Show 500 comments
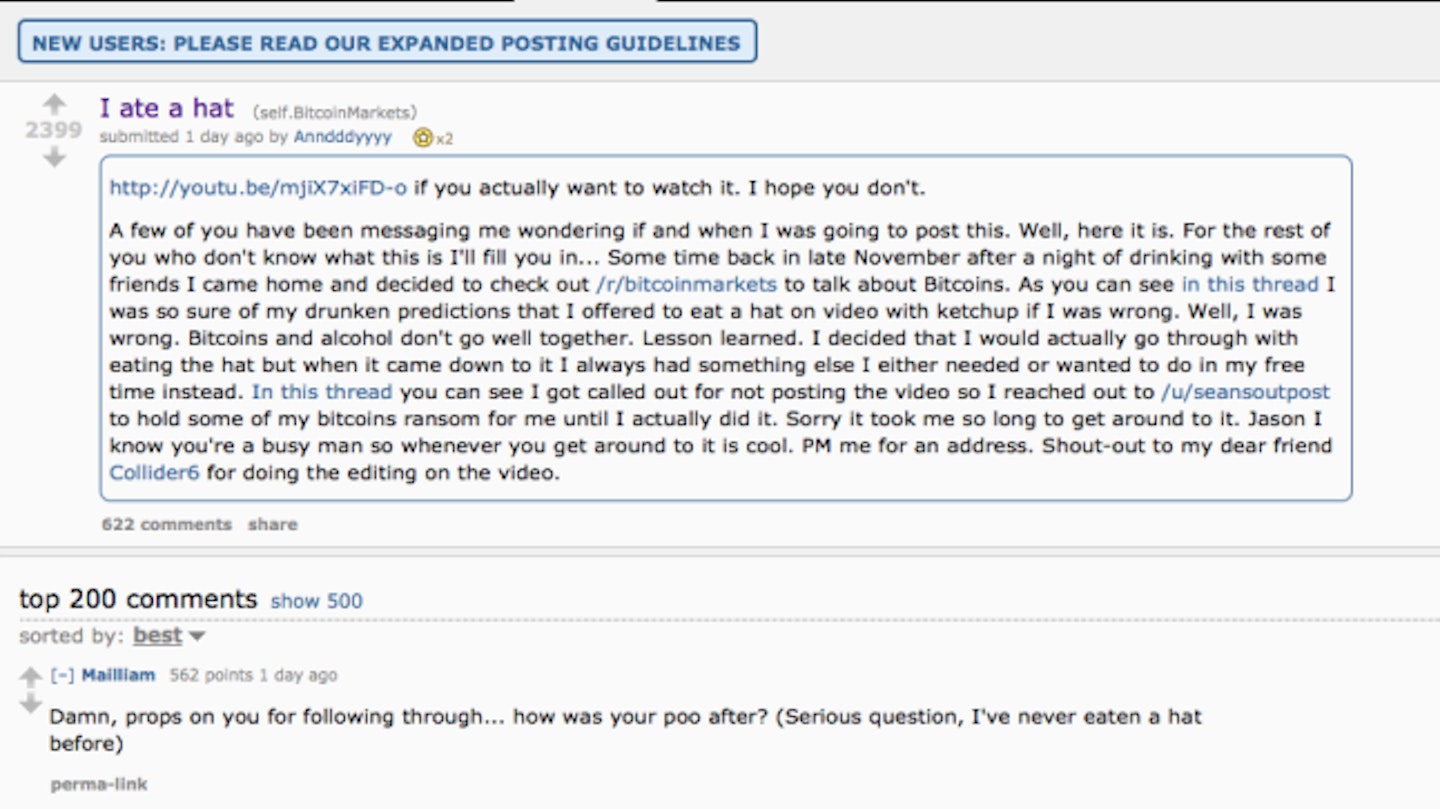 click(316, 601)
